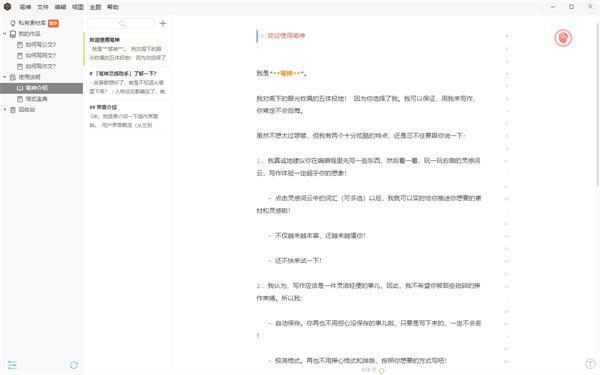Close the 笔神 window

(x=590, y=7)
